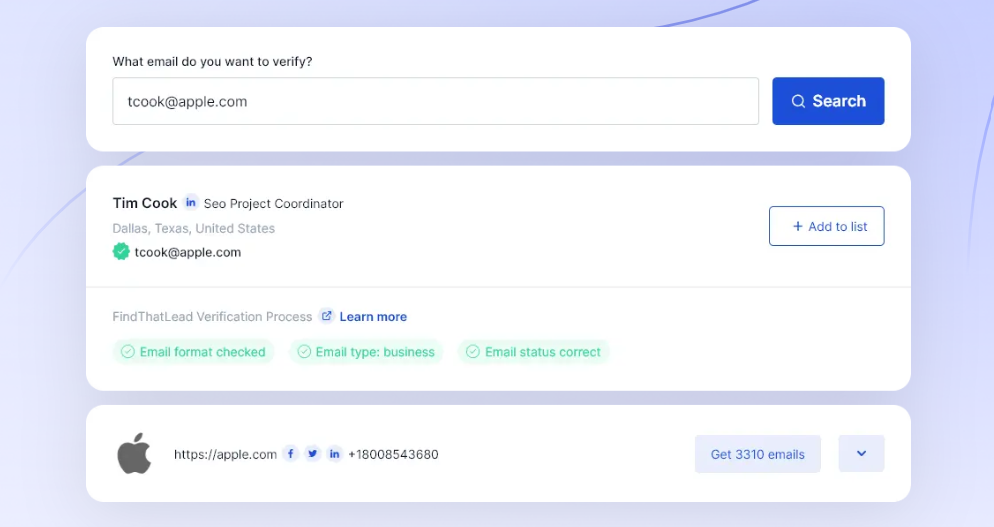
Task: Open Apple's Facebook page icon
Action: click(290, 453)
